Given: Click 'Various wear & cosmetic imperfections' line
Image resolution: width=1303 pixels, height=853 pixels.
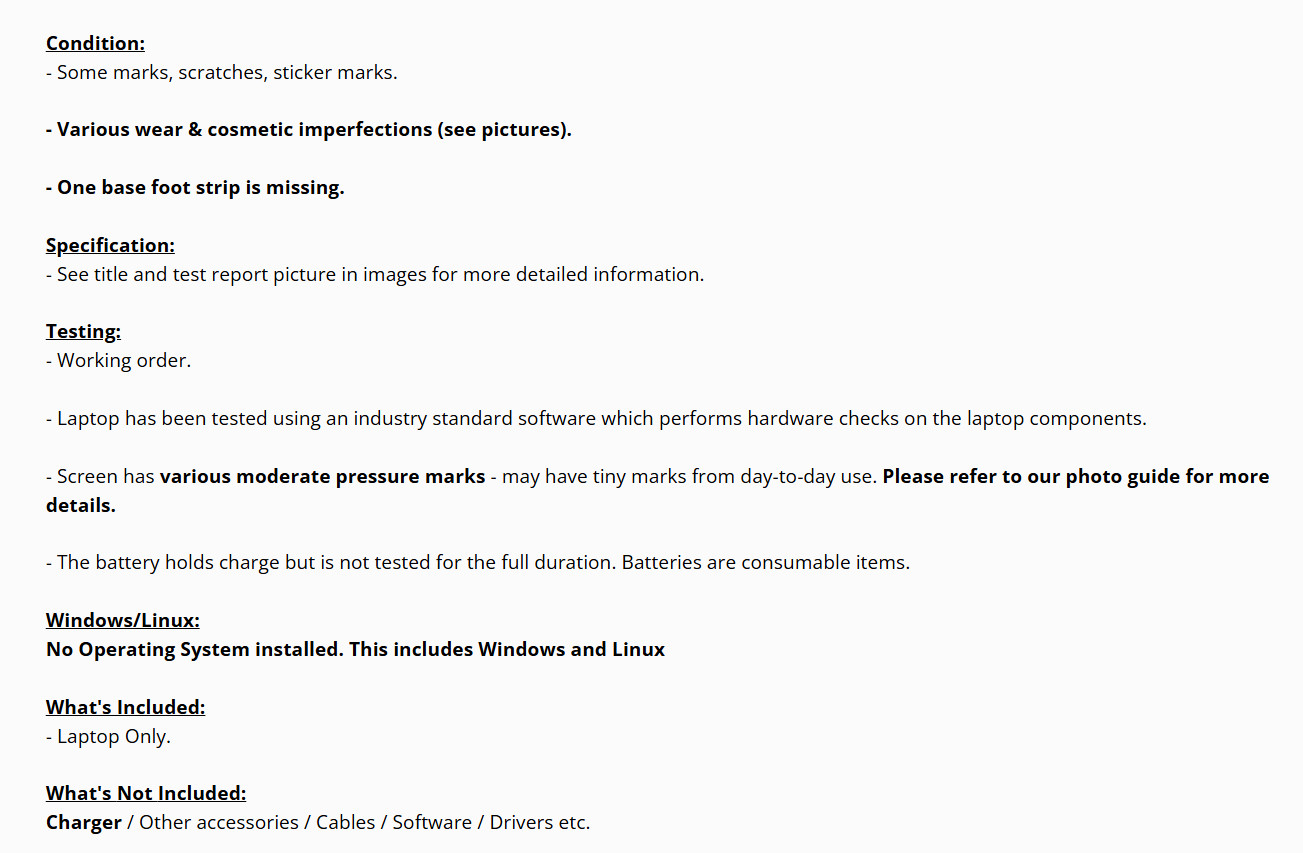Looking at the screenshot, I should (x=309, y=129).
